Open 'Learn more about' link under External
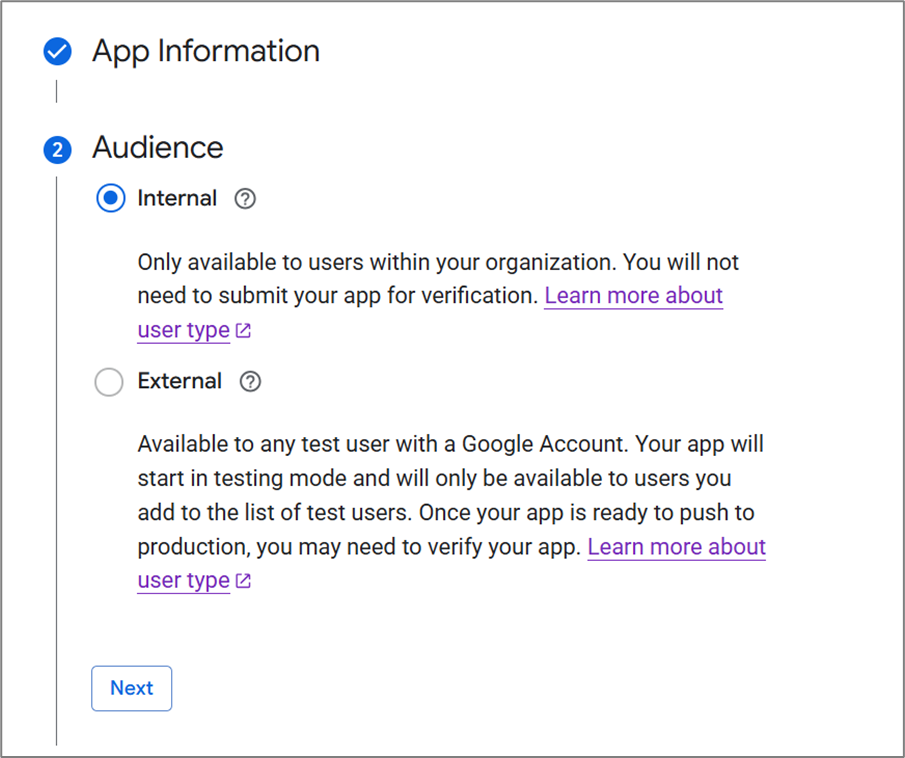Viewport: 905px width, 758px height. click(x=676, y=547)
